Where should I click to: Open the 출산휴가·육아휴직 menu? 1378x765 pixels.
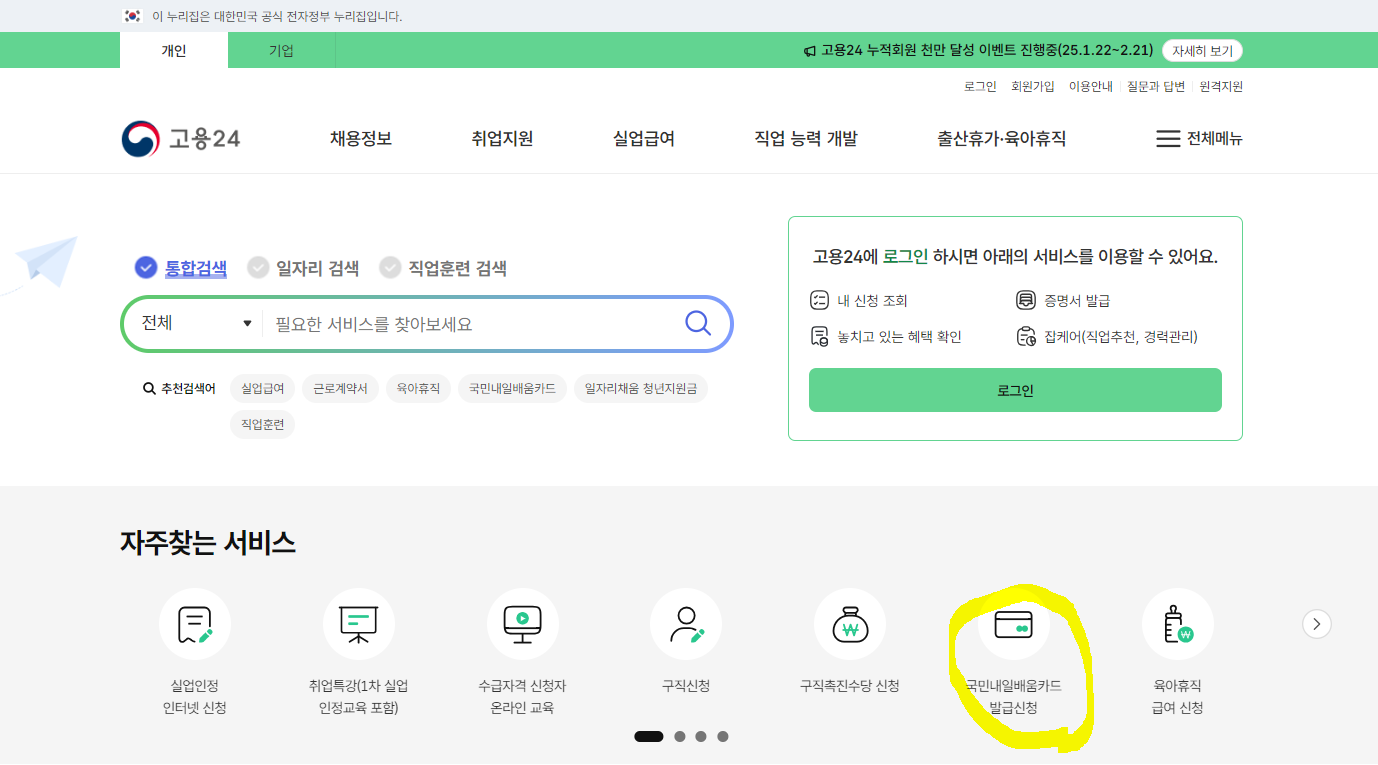point(1002,139)
